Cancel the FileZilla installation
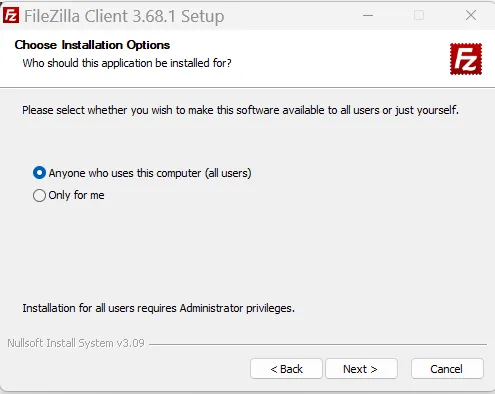 (447, 369)
